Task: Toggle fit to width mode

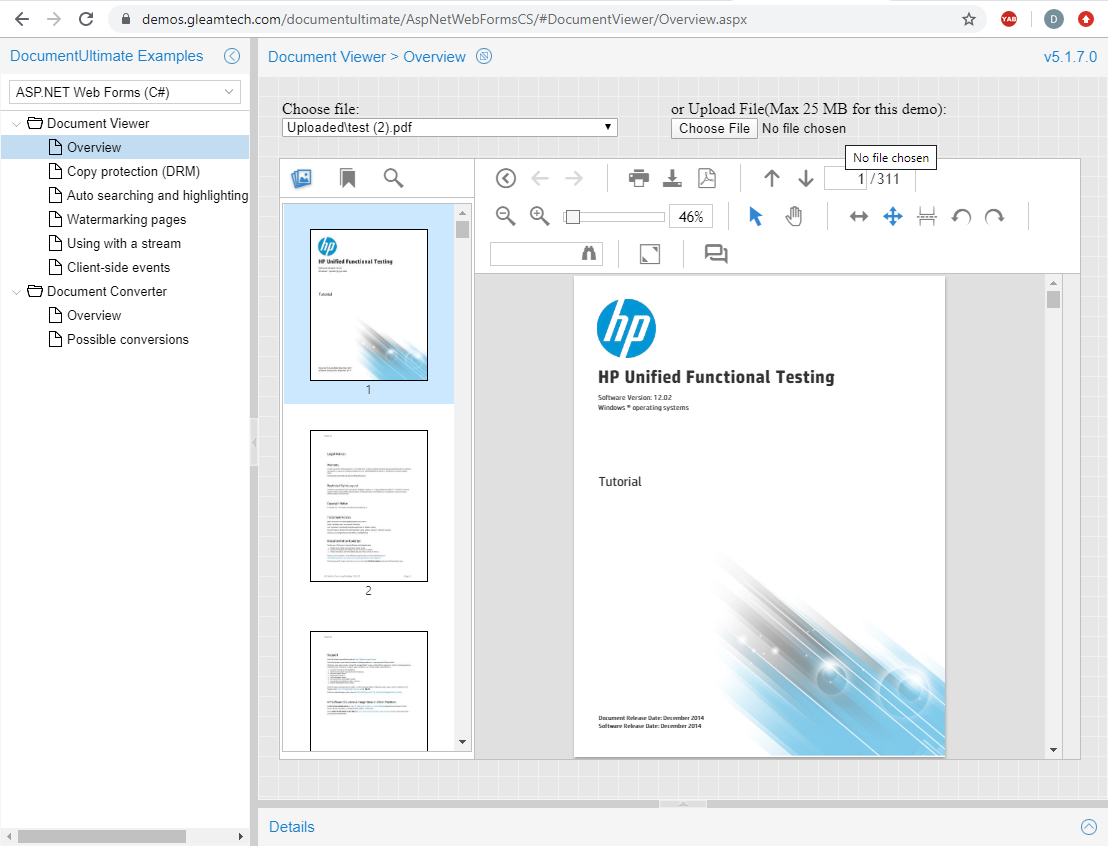Action: click(858, 216)
